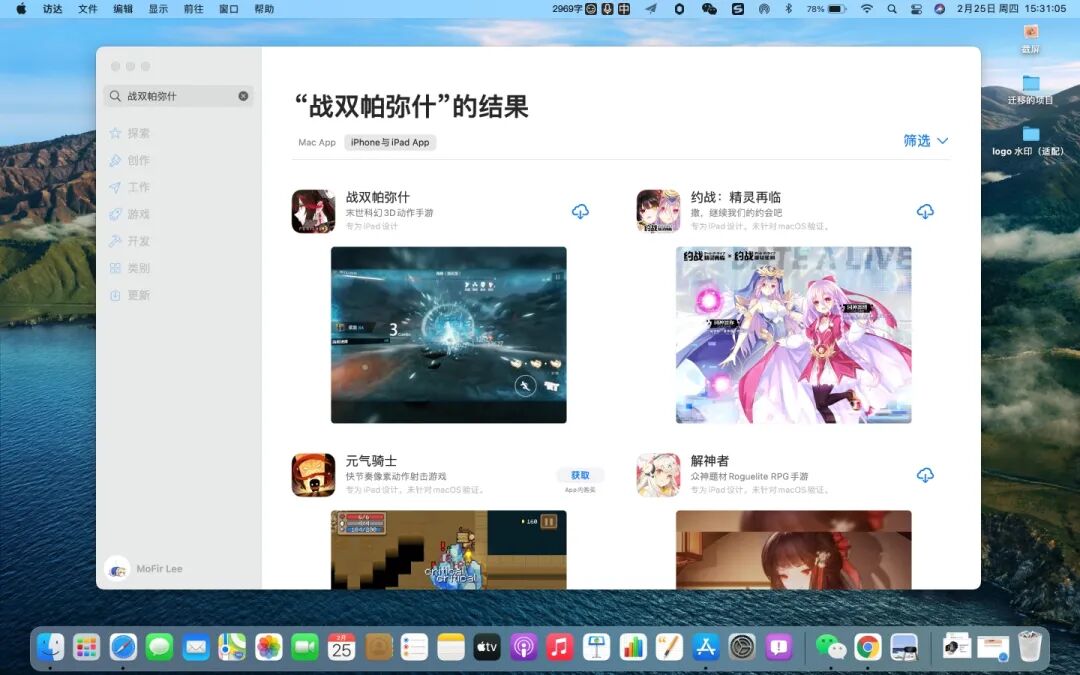The image size is (1080, 675).
Task: Open the 解神者 app icon
Action: (658, 475)
